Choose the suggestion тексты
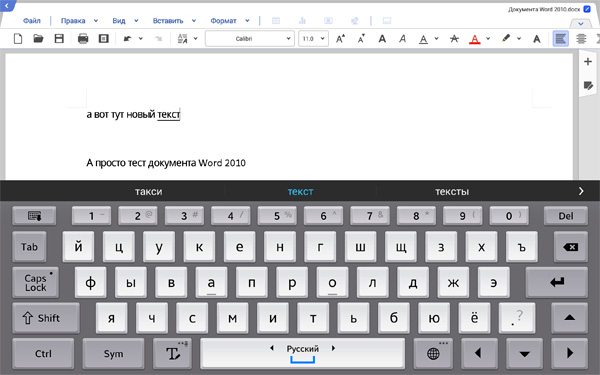This screenshot has width=600, height=375. click(x=452, y=191)
